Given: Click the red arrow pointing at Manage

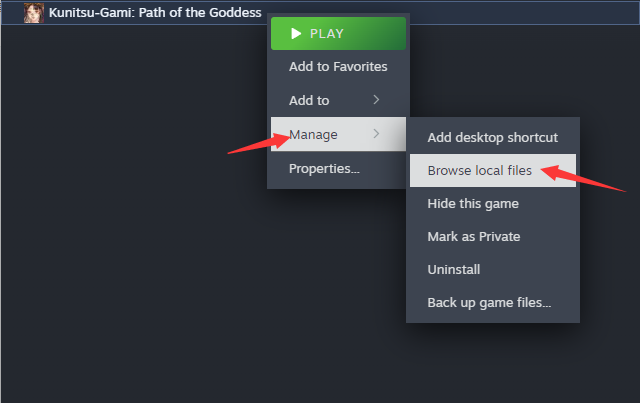Looking at the screenshot, I should pyautogui.click(x=258, y=144).
